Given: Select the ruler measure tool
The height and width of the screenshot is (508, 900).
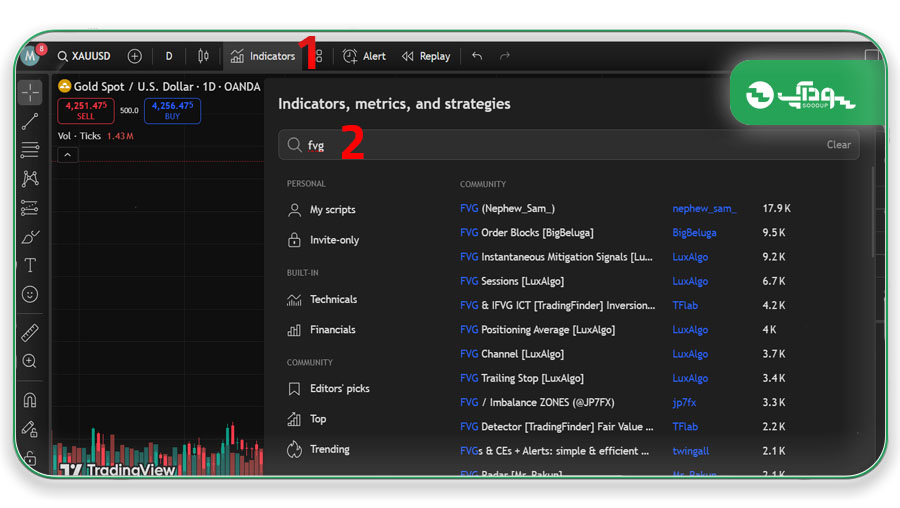Looking at the screenshot, I should [x=30, y=332].
